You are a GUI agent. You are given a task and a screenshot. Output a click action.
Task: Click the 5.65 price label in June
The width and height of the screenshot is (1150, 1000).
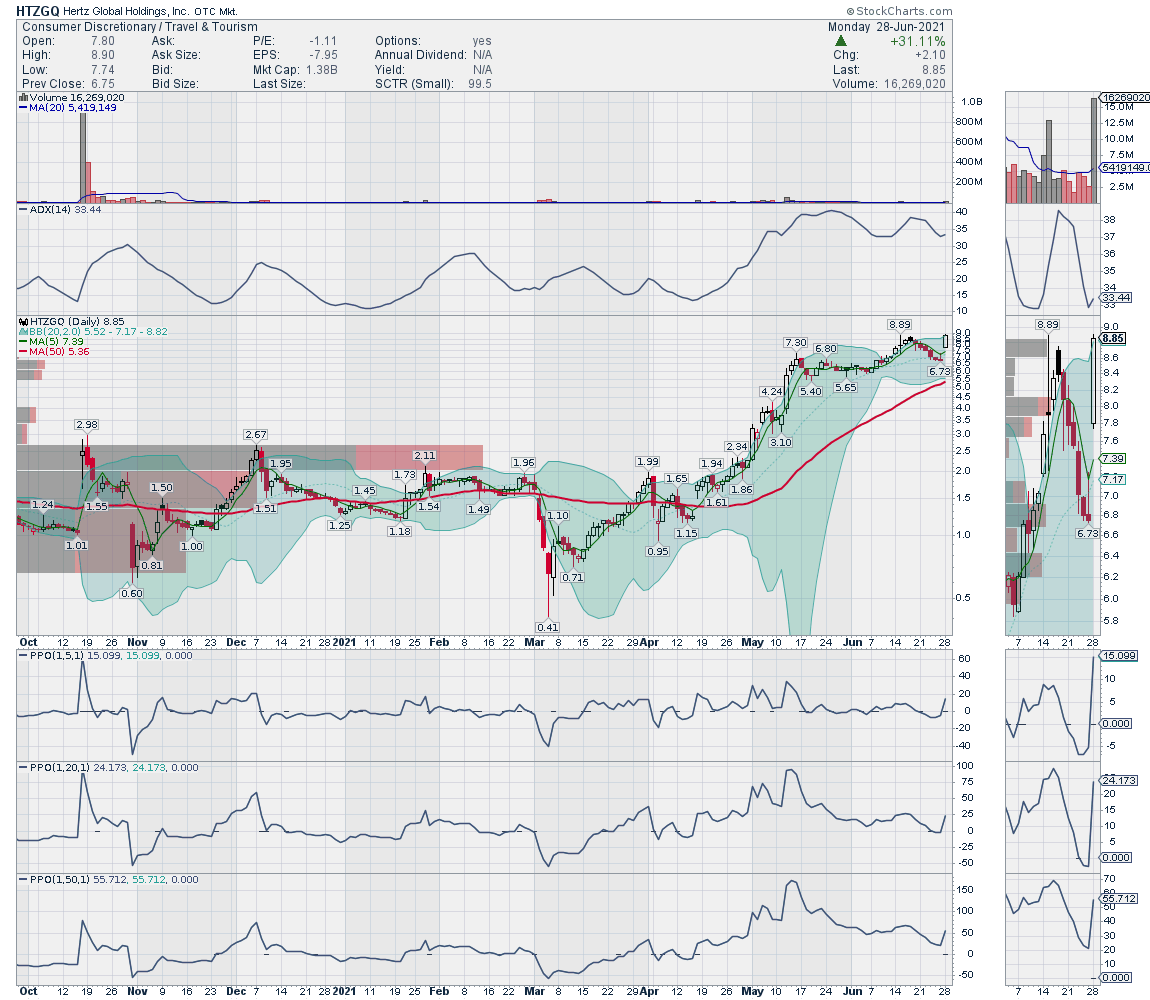tap(846, 387)
